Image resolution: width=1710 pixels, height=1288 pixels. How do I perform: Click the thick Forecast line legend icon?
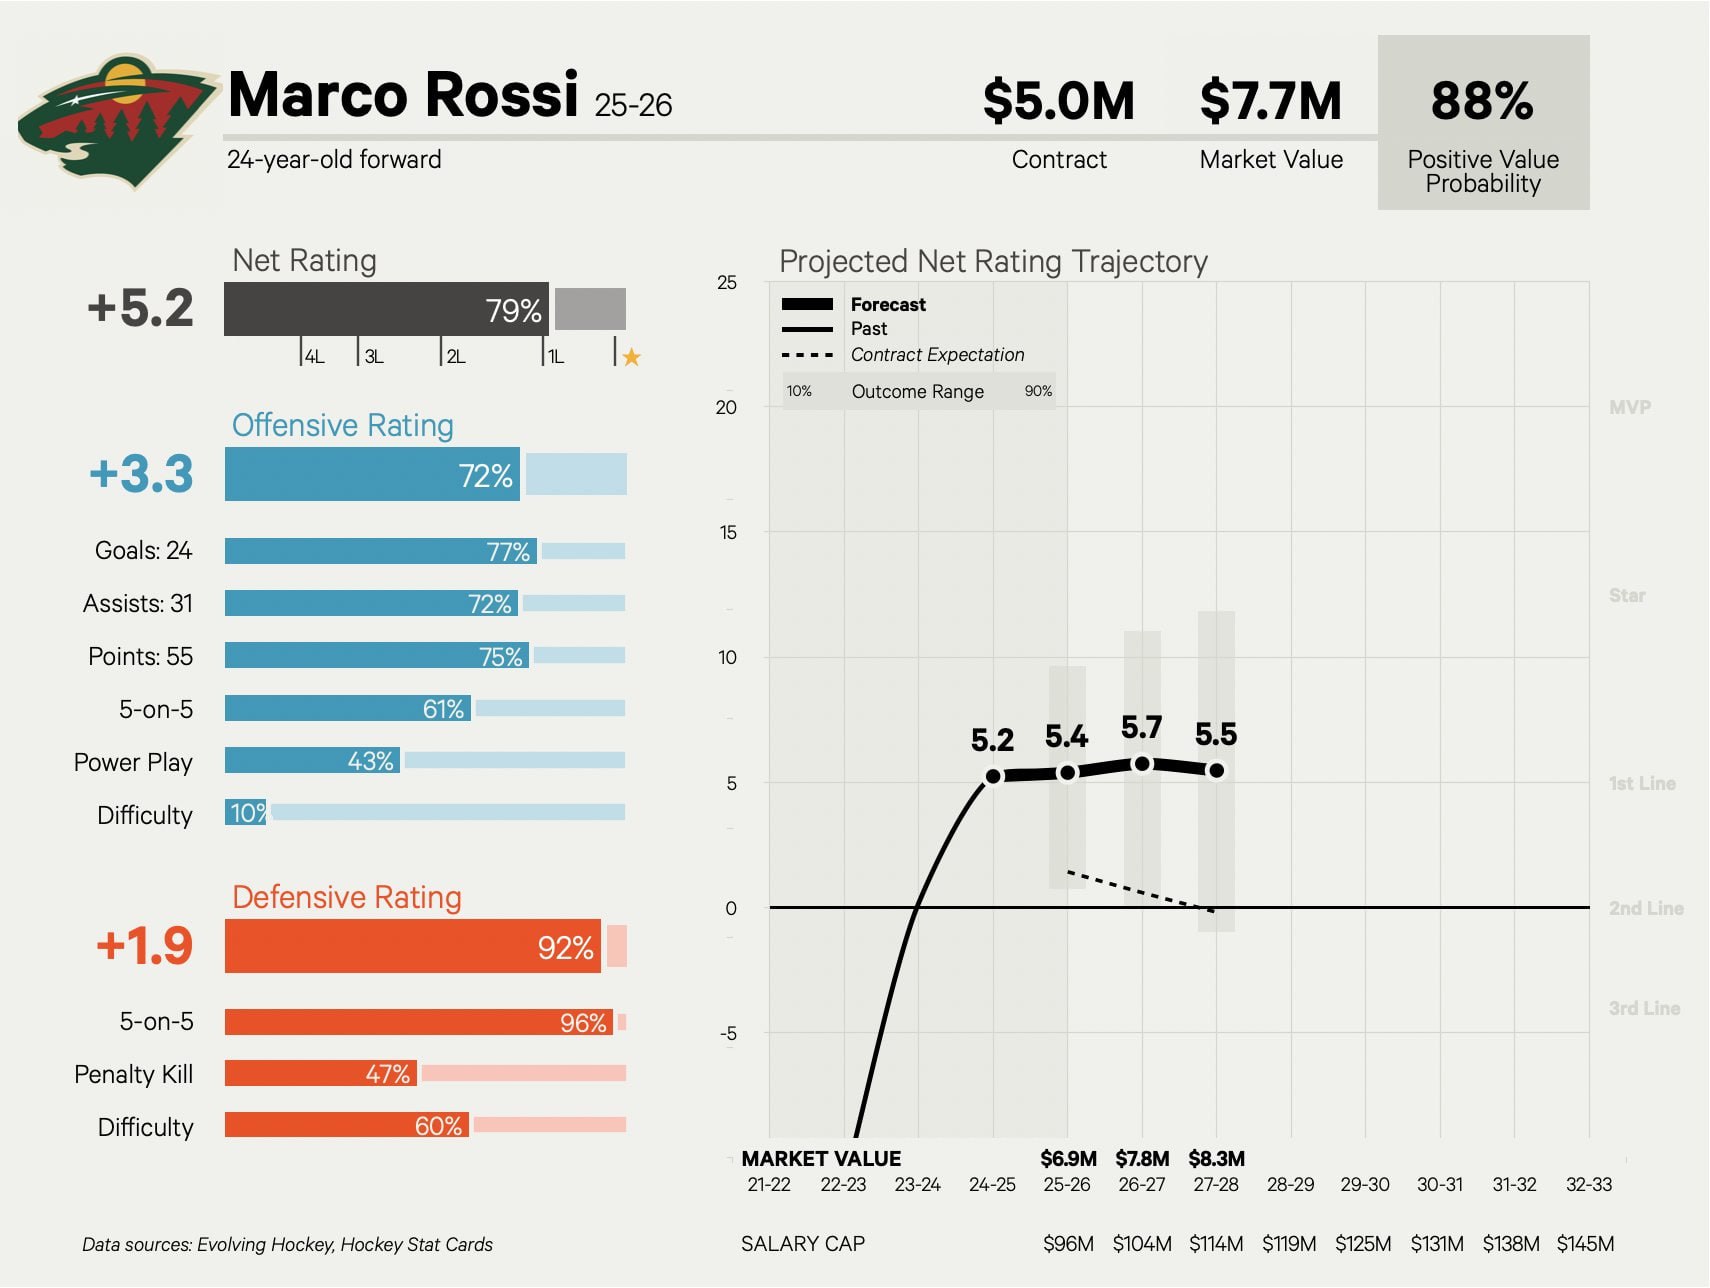[807, 304]
